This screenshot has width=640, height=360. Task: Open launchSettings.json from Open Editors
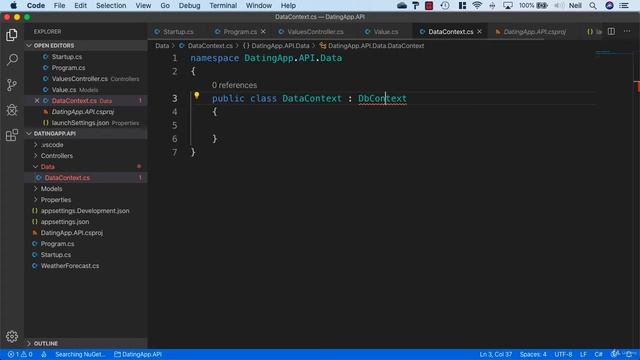coord(80,122)
